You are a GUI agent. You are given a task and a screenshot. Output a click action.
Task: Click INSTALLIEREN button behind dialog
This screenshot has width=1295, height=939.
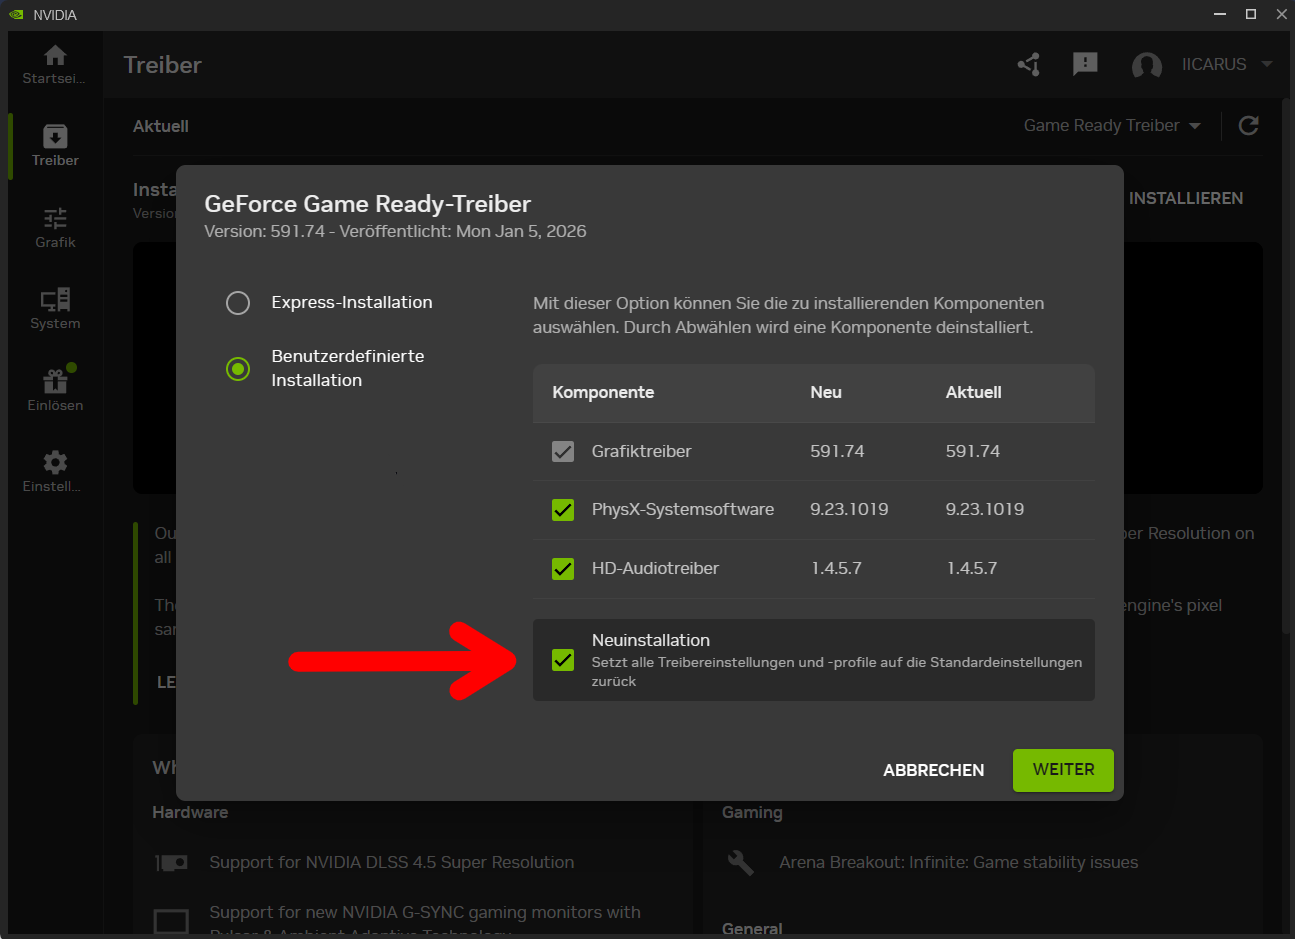1186,198
